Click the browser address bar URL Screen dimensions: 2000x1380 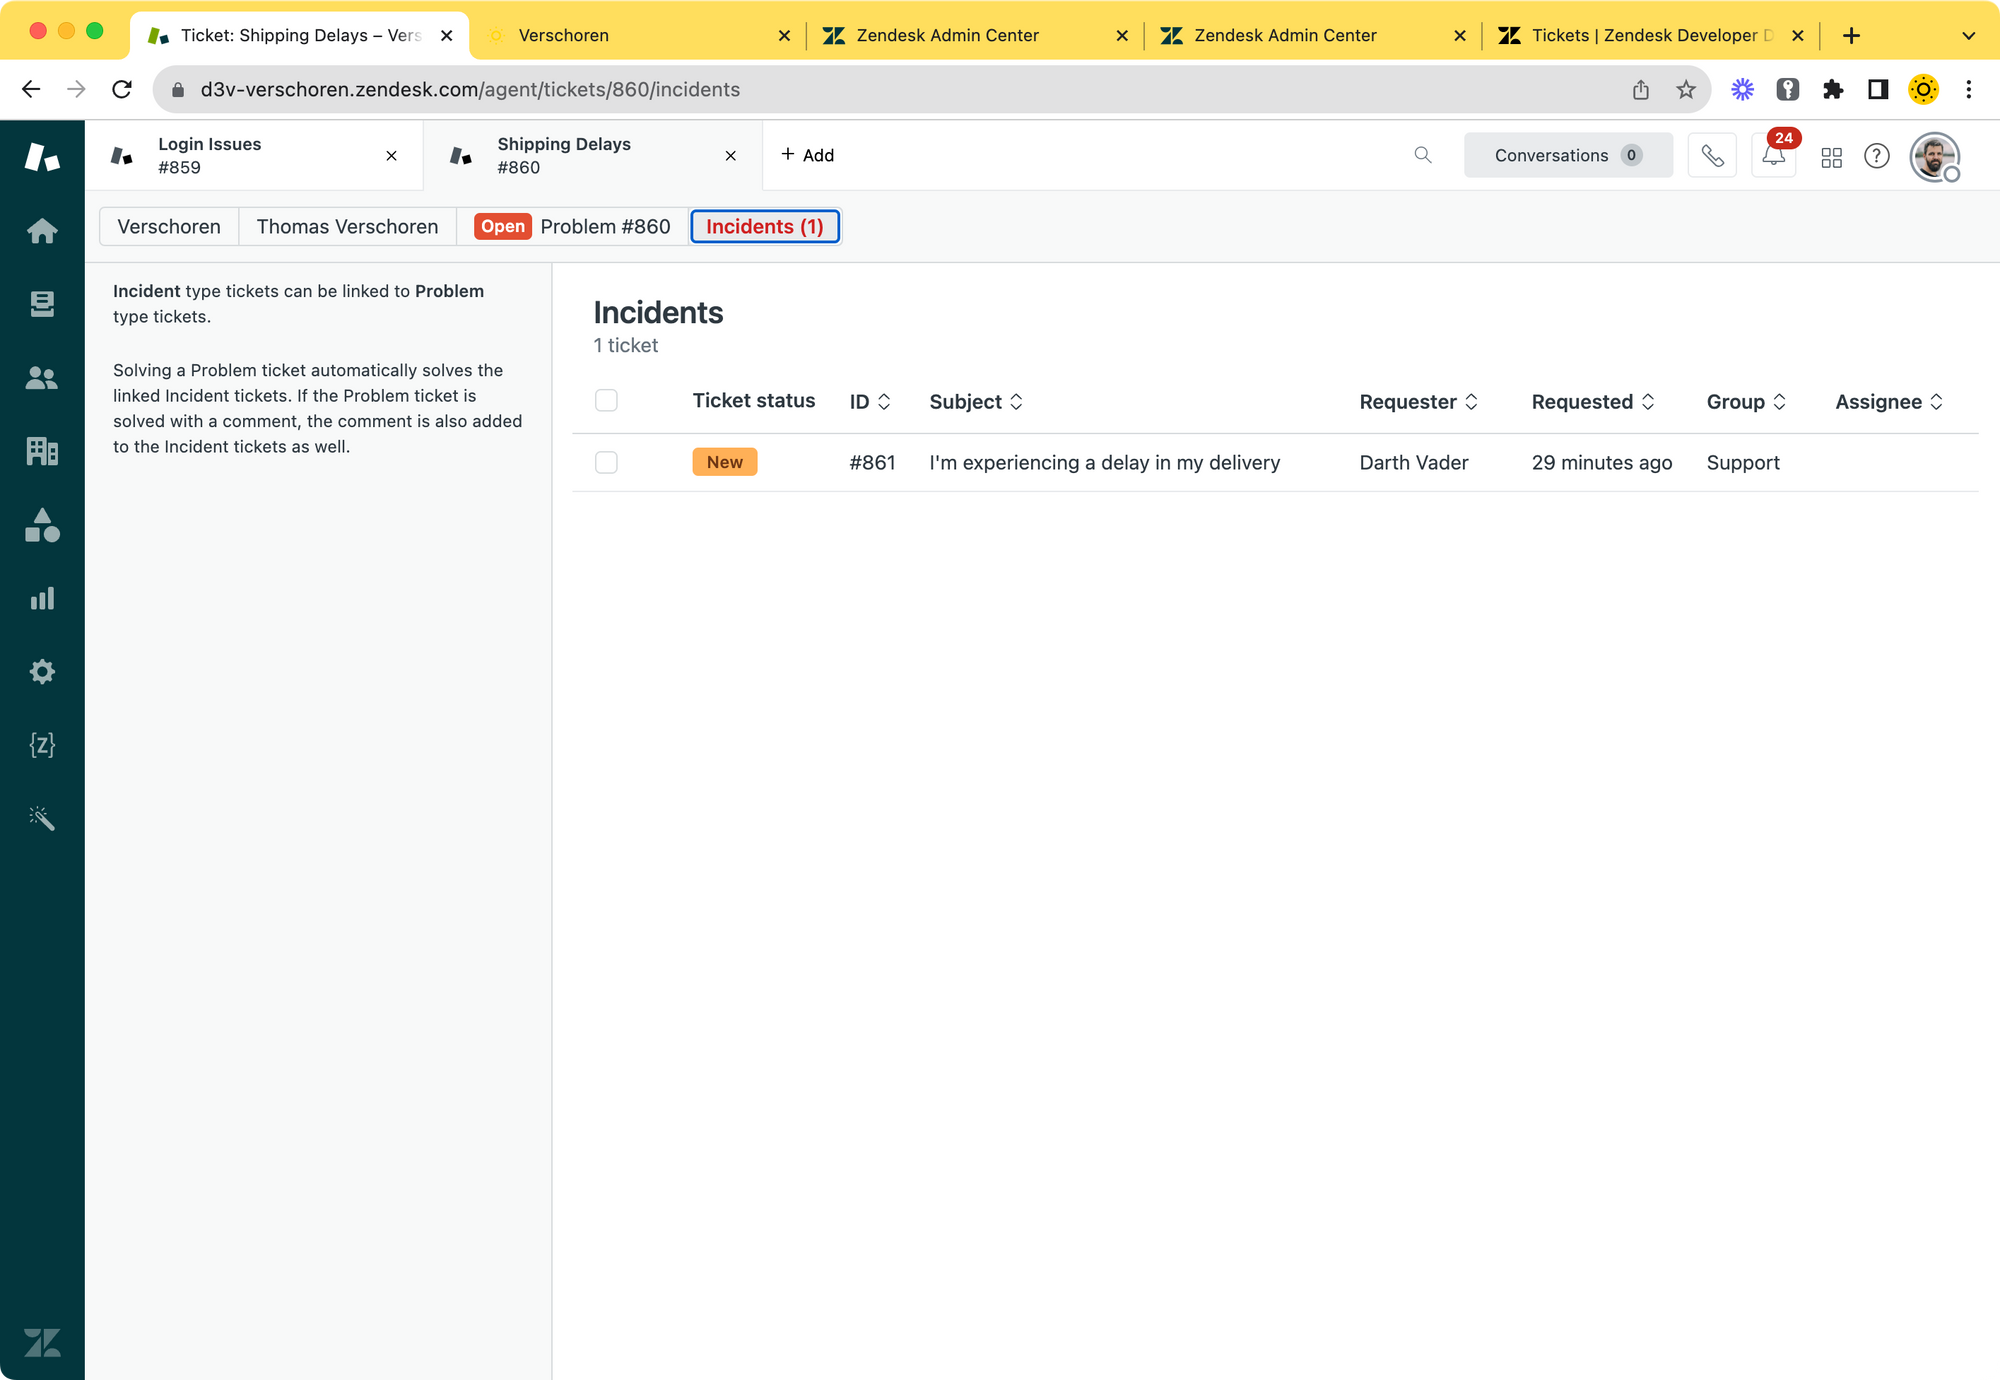click(470, 90)
